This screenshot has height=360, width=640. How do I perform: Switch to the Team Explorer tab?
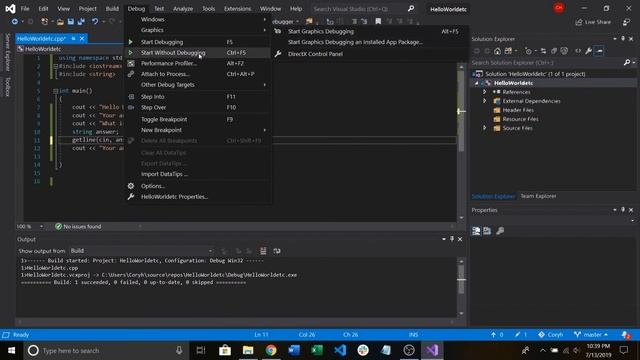click(x=538, y=196)
